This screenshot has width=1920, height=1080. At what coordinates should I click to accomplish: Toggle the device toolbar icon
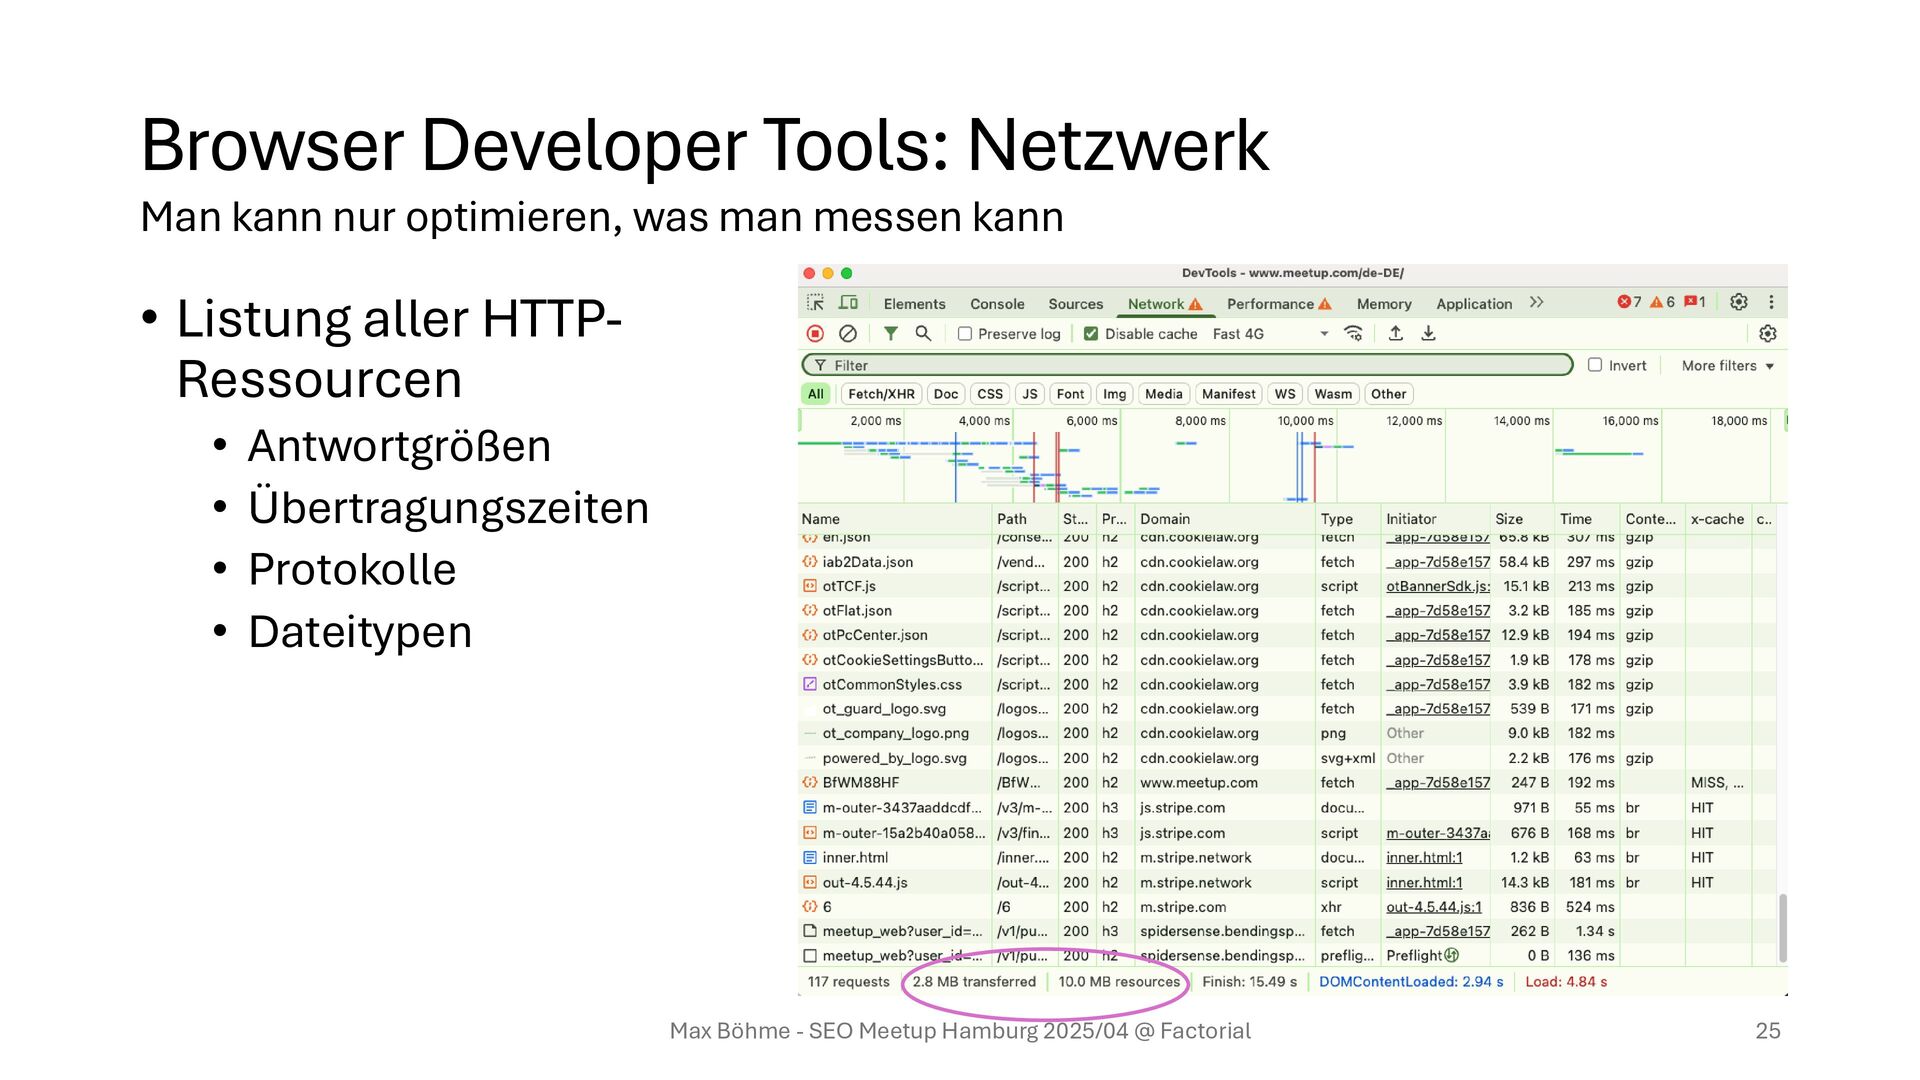[848, 303]
